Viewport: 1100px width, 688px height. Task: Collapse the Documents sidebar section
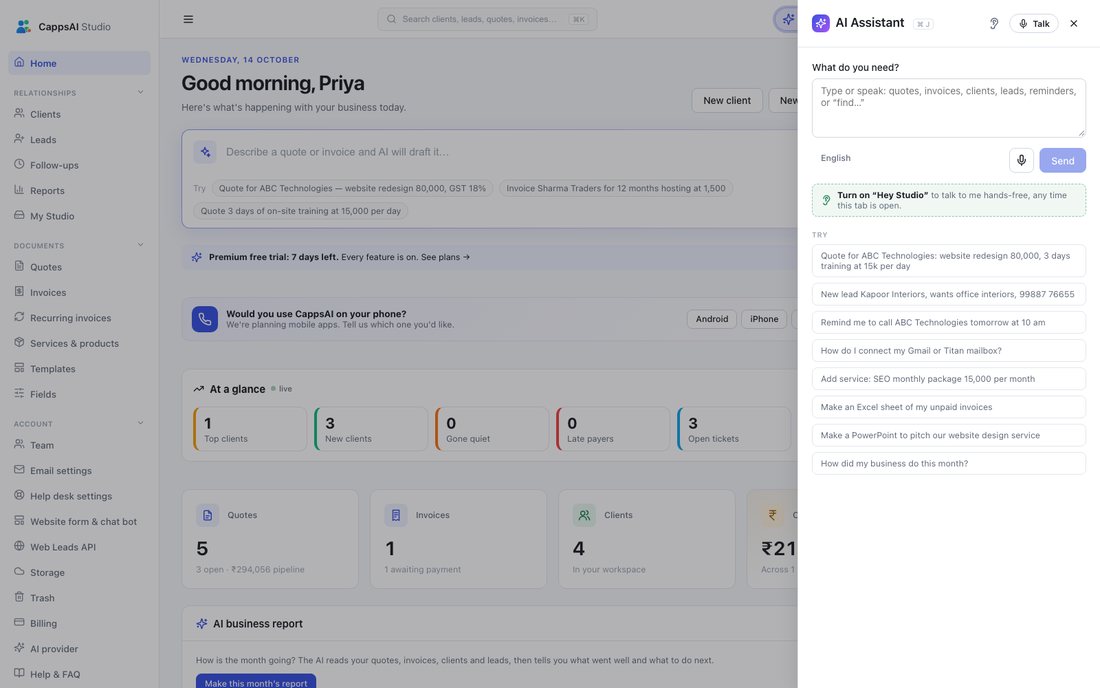140,245
